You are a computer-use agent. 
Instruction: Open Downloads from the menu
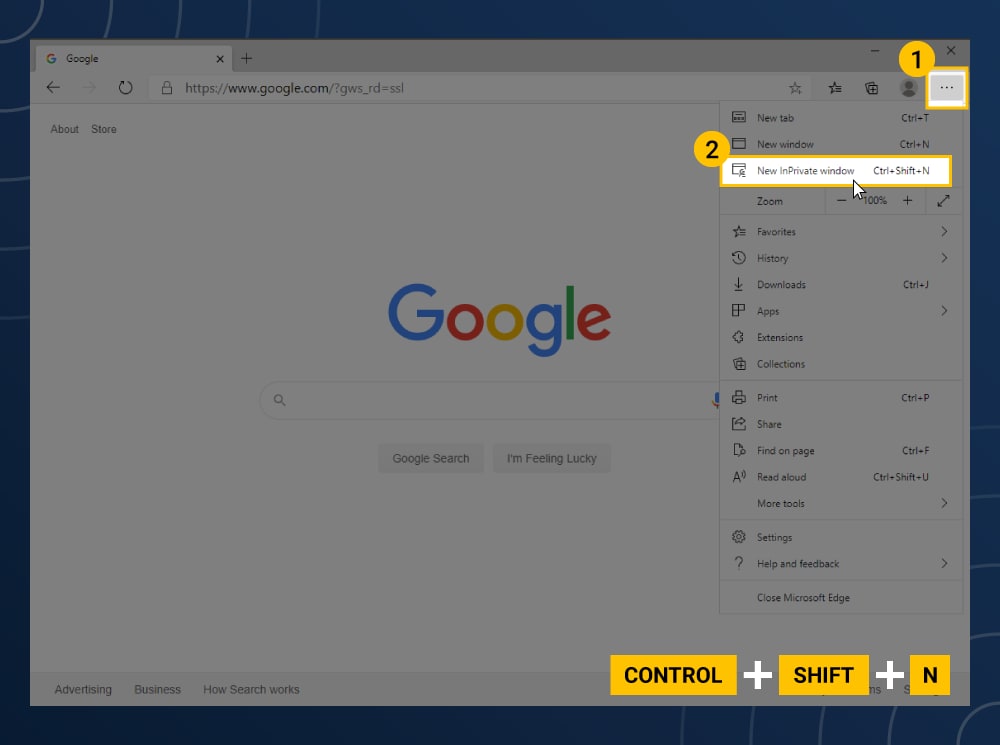[x=841, y=284]
